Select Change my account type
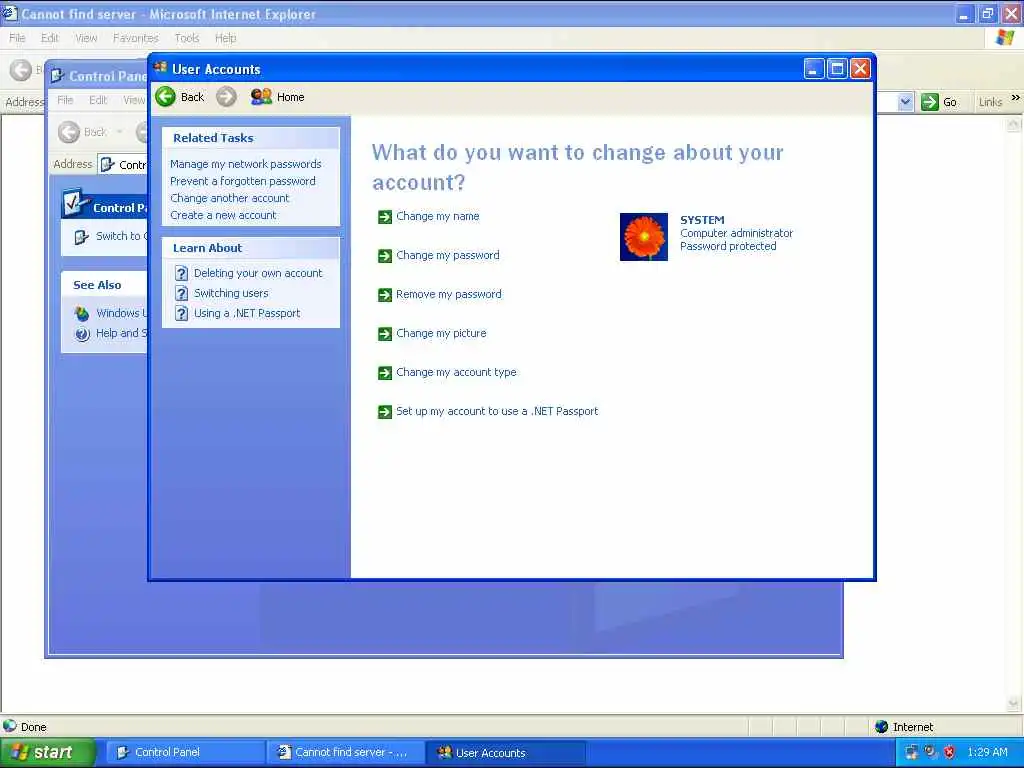The image size is (1024, 768). (x=456, y=372)
